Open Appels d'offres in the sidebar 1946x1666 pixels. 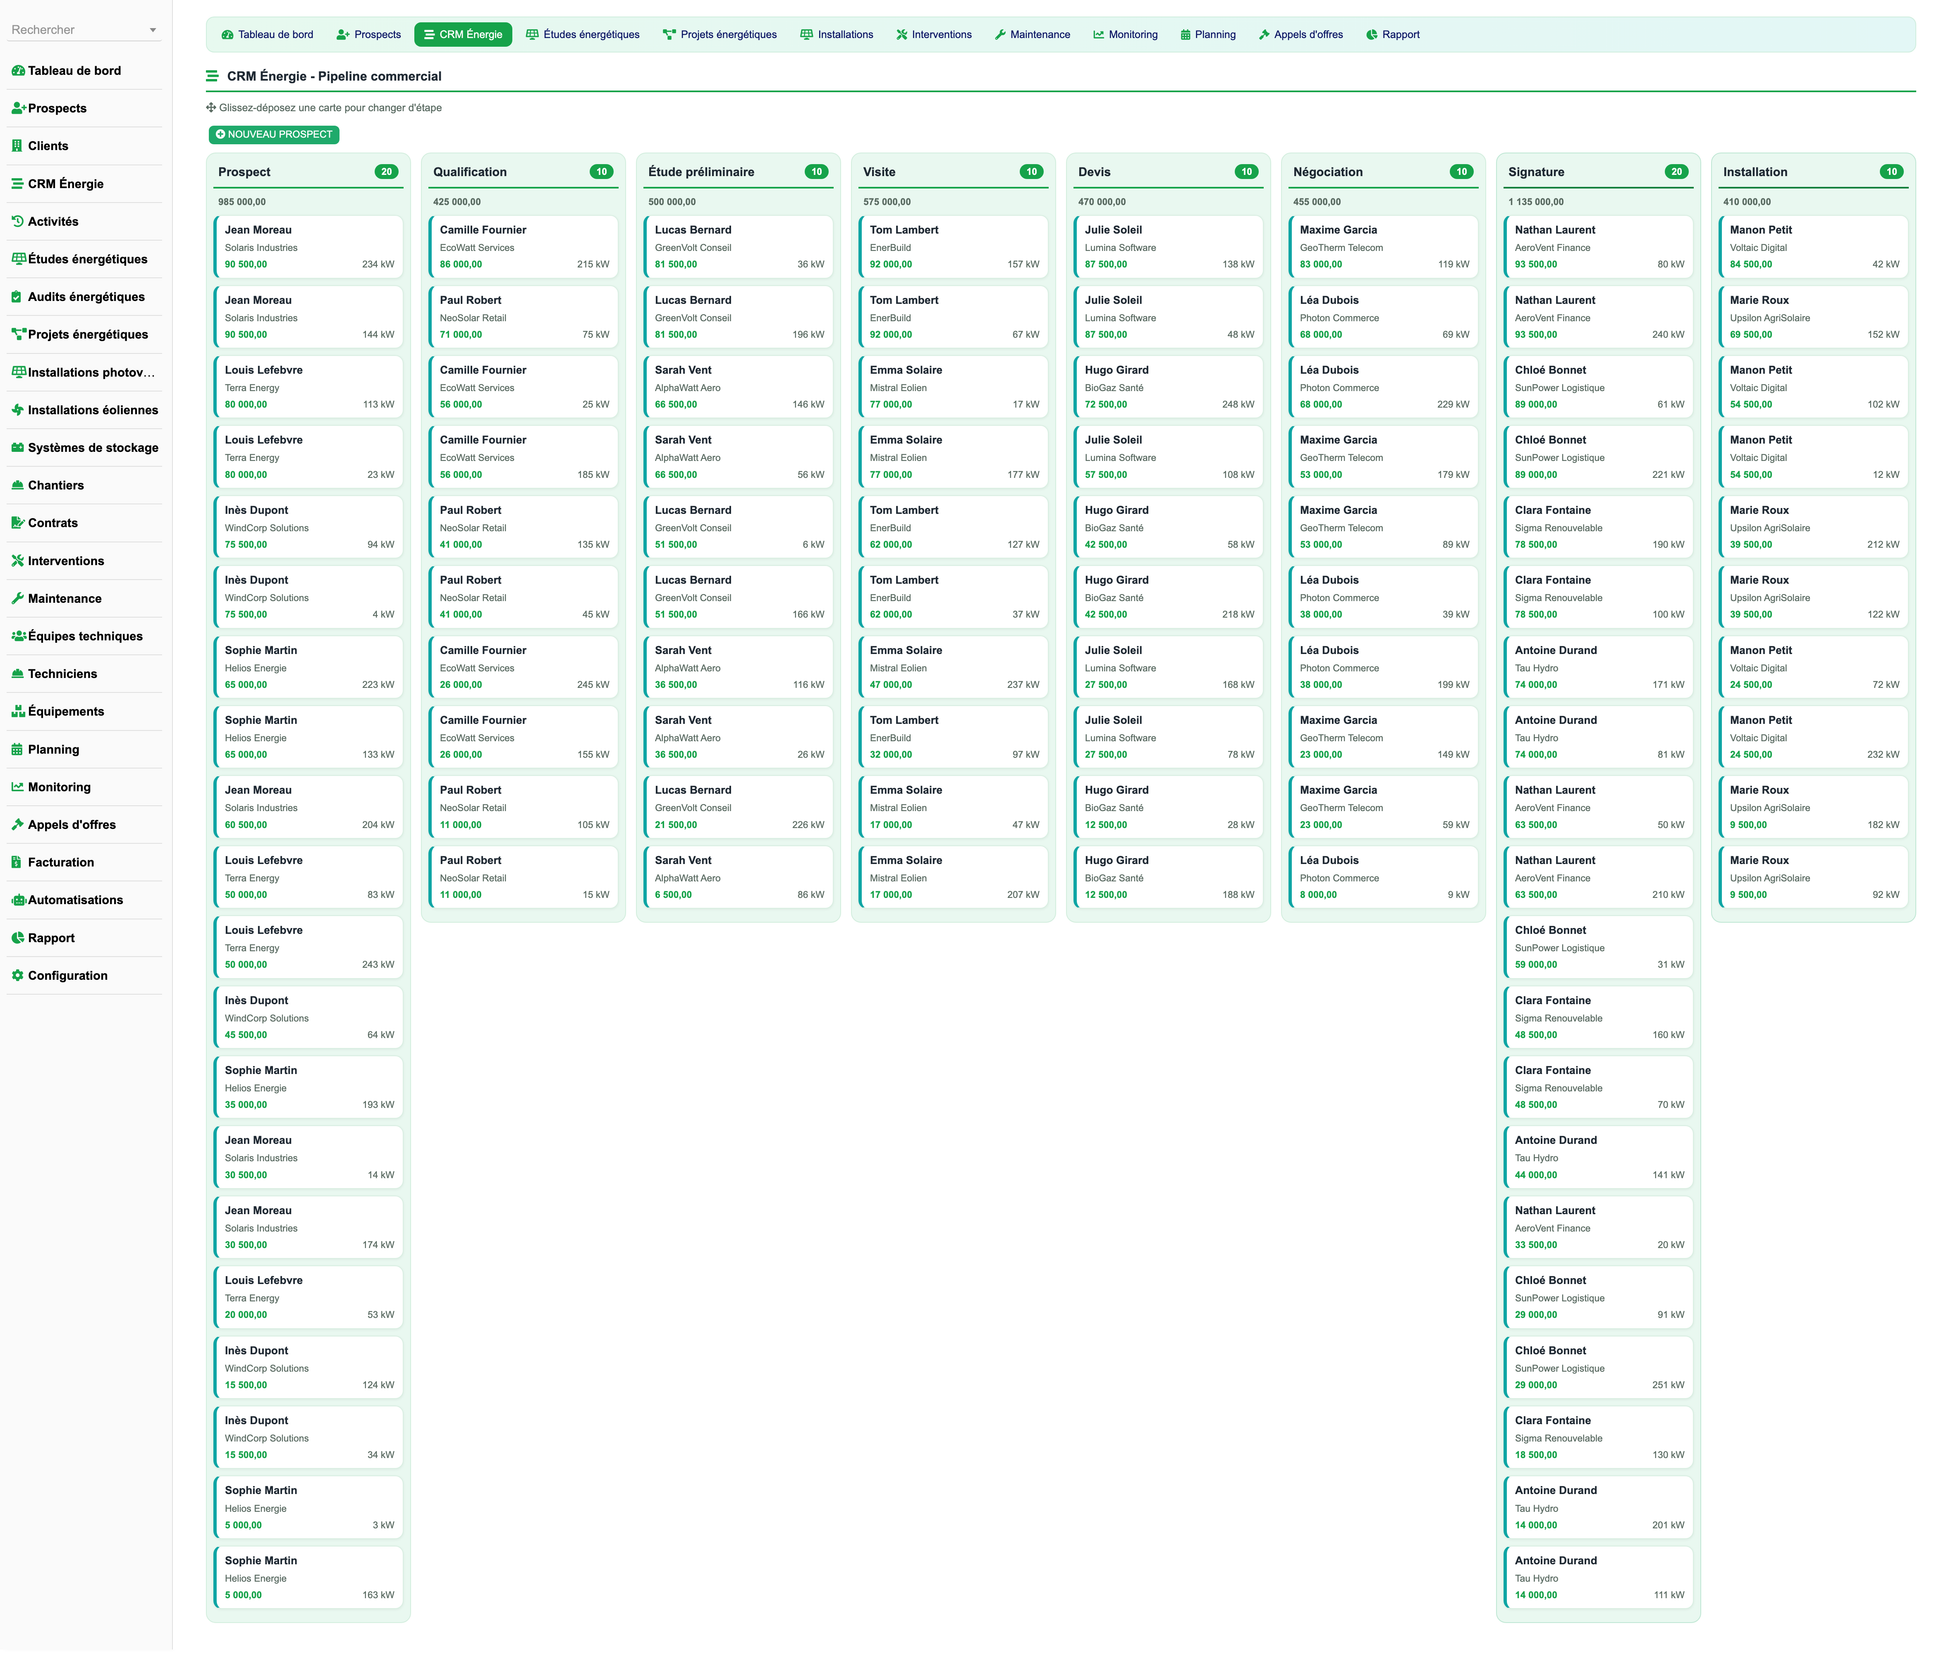tap(84, 825)
